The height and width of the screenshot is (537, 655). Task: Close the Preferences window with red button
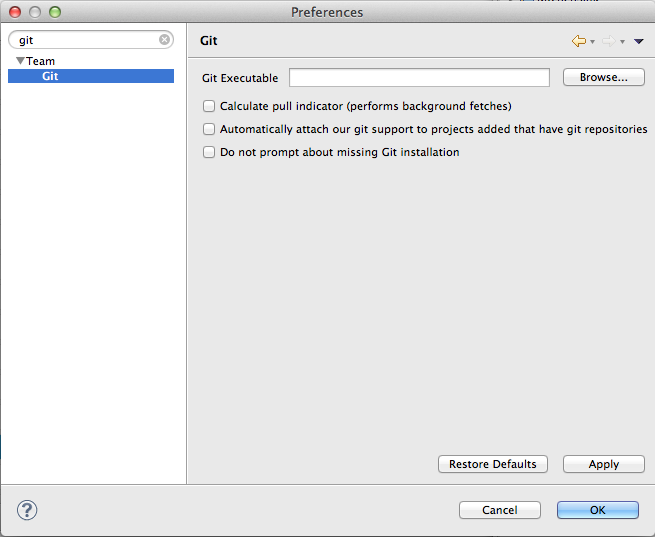coord(15,12)
